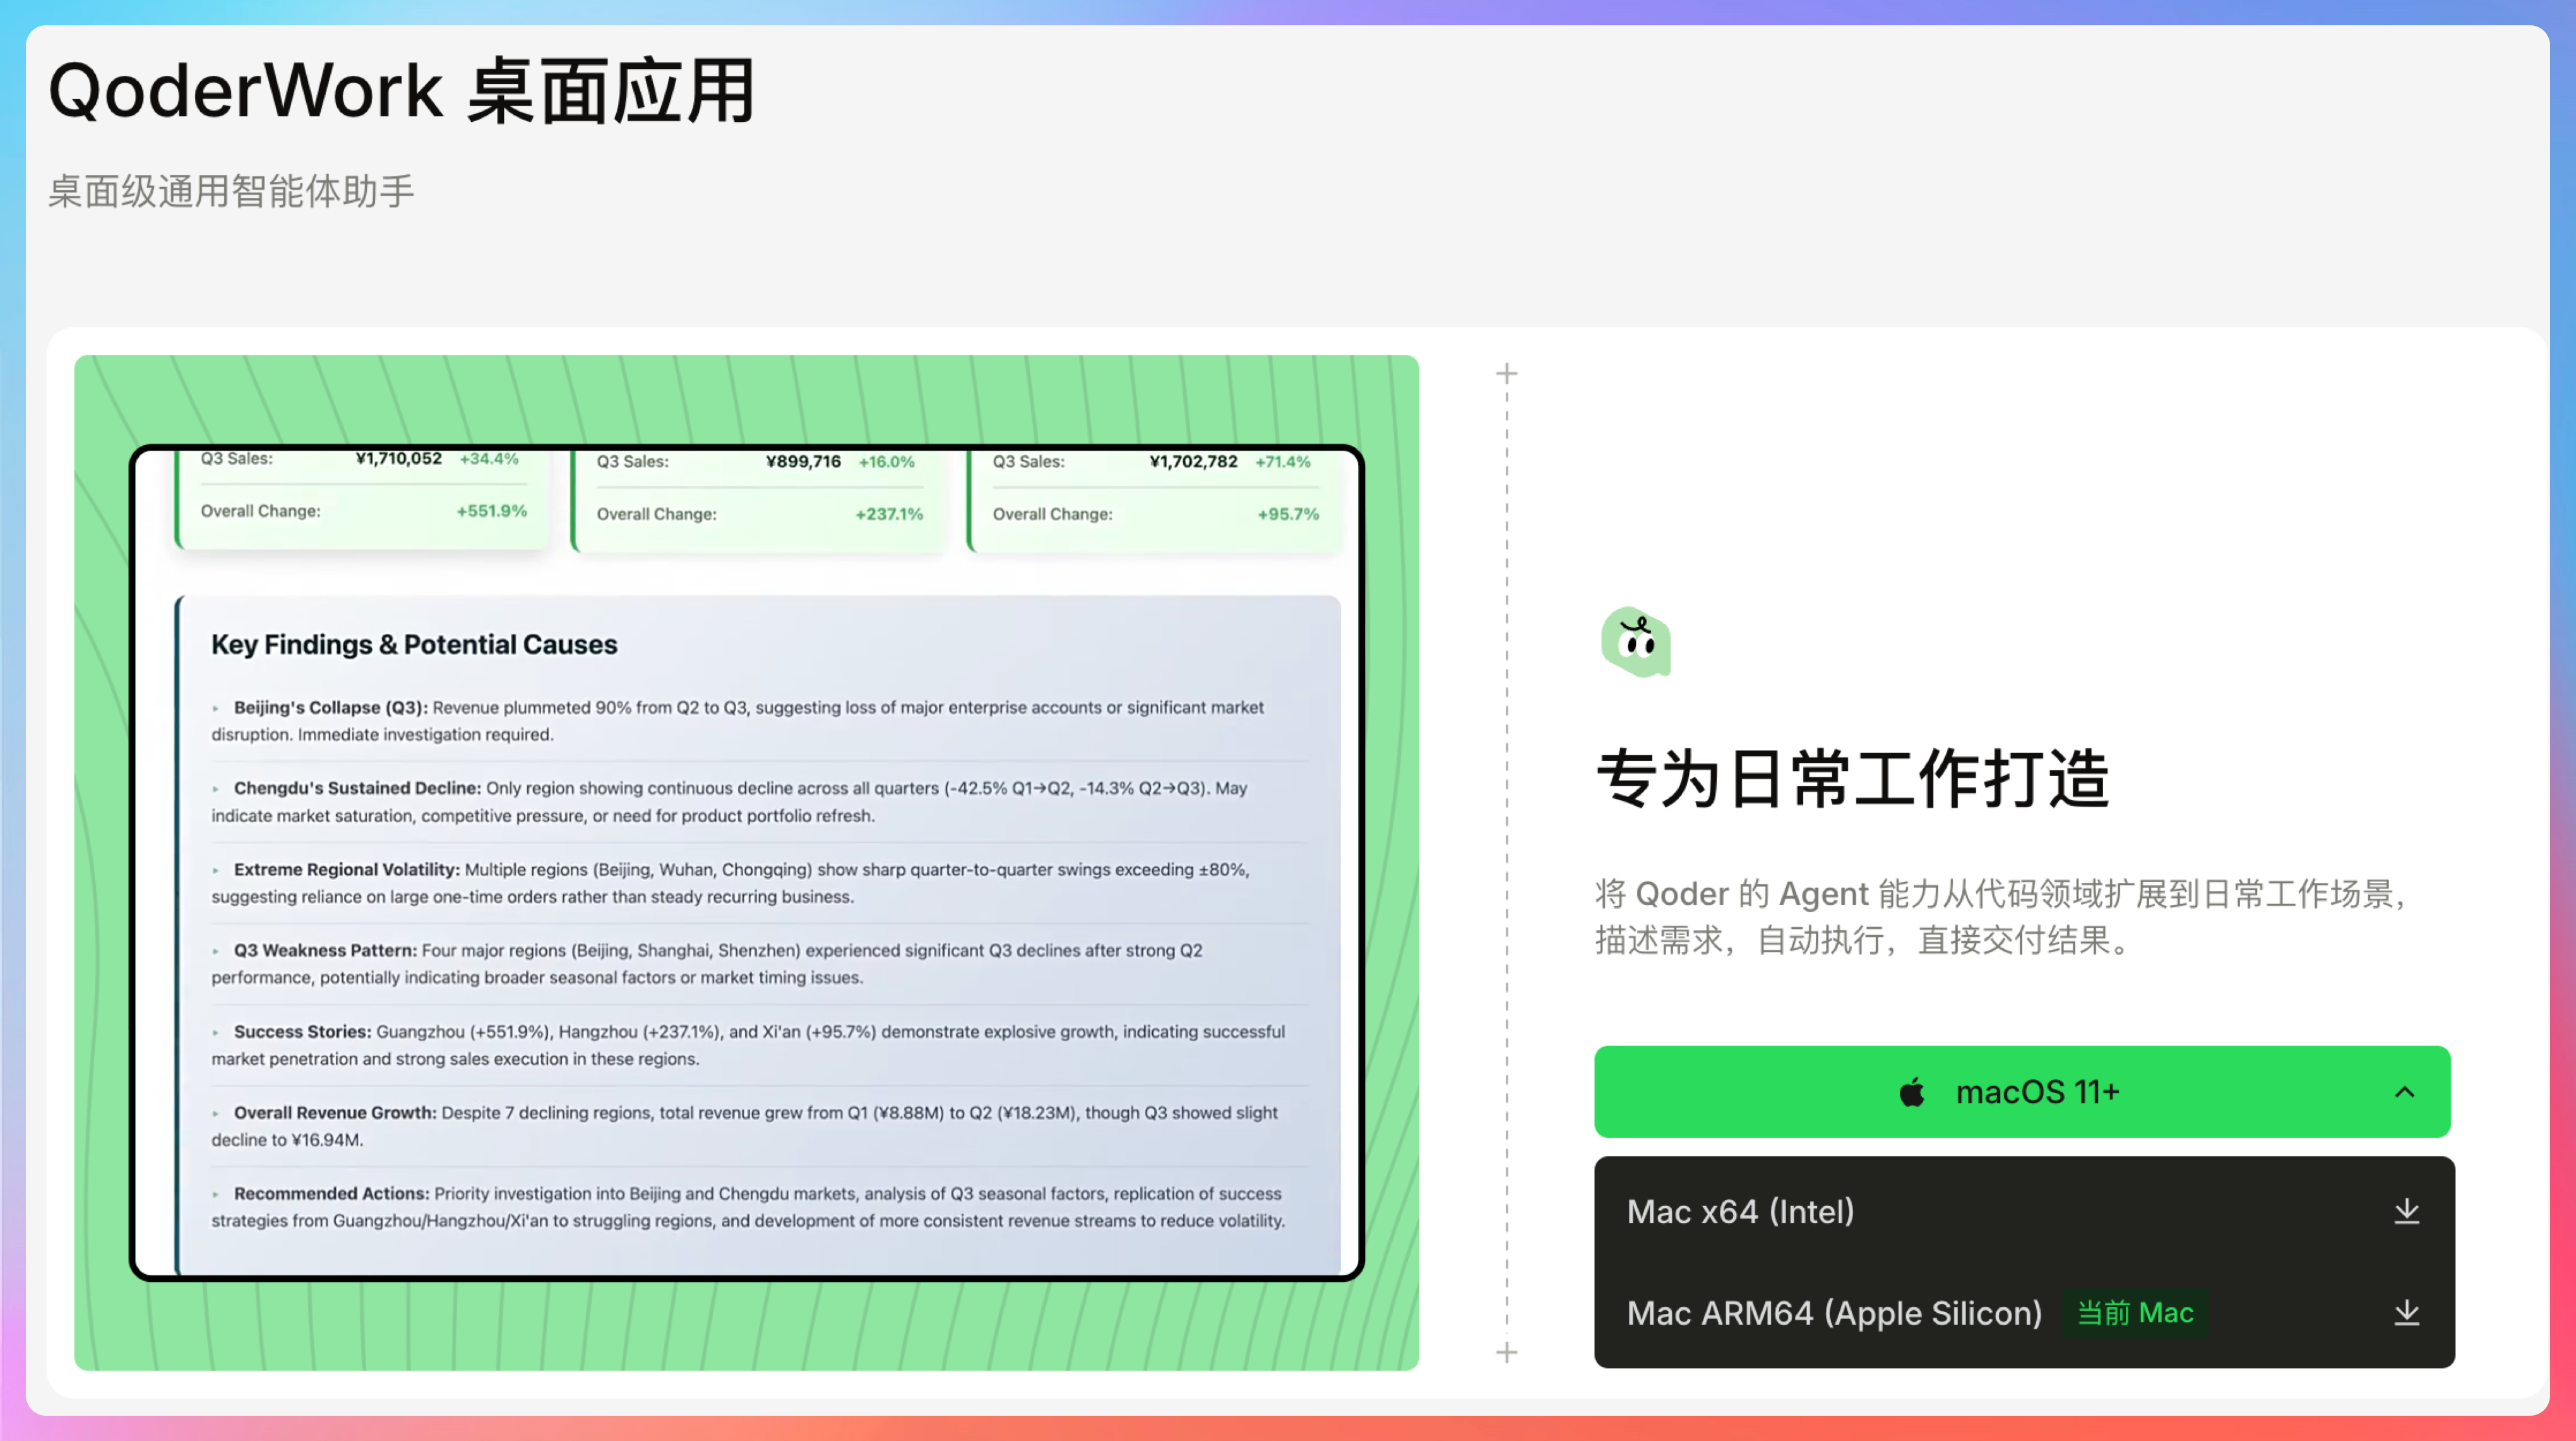Screen dimensions: 2576x1441
Task: Select Mac x64 (Intel) option
Action: tap(1740, 1211)
